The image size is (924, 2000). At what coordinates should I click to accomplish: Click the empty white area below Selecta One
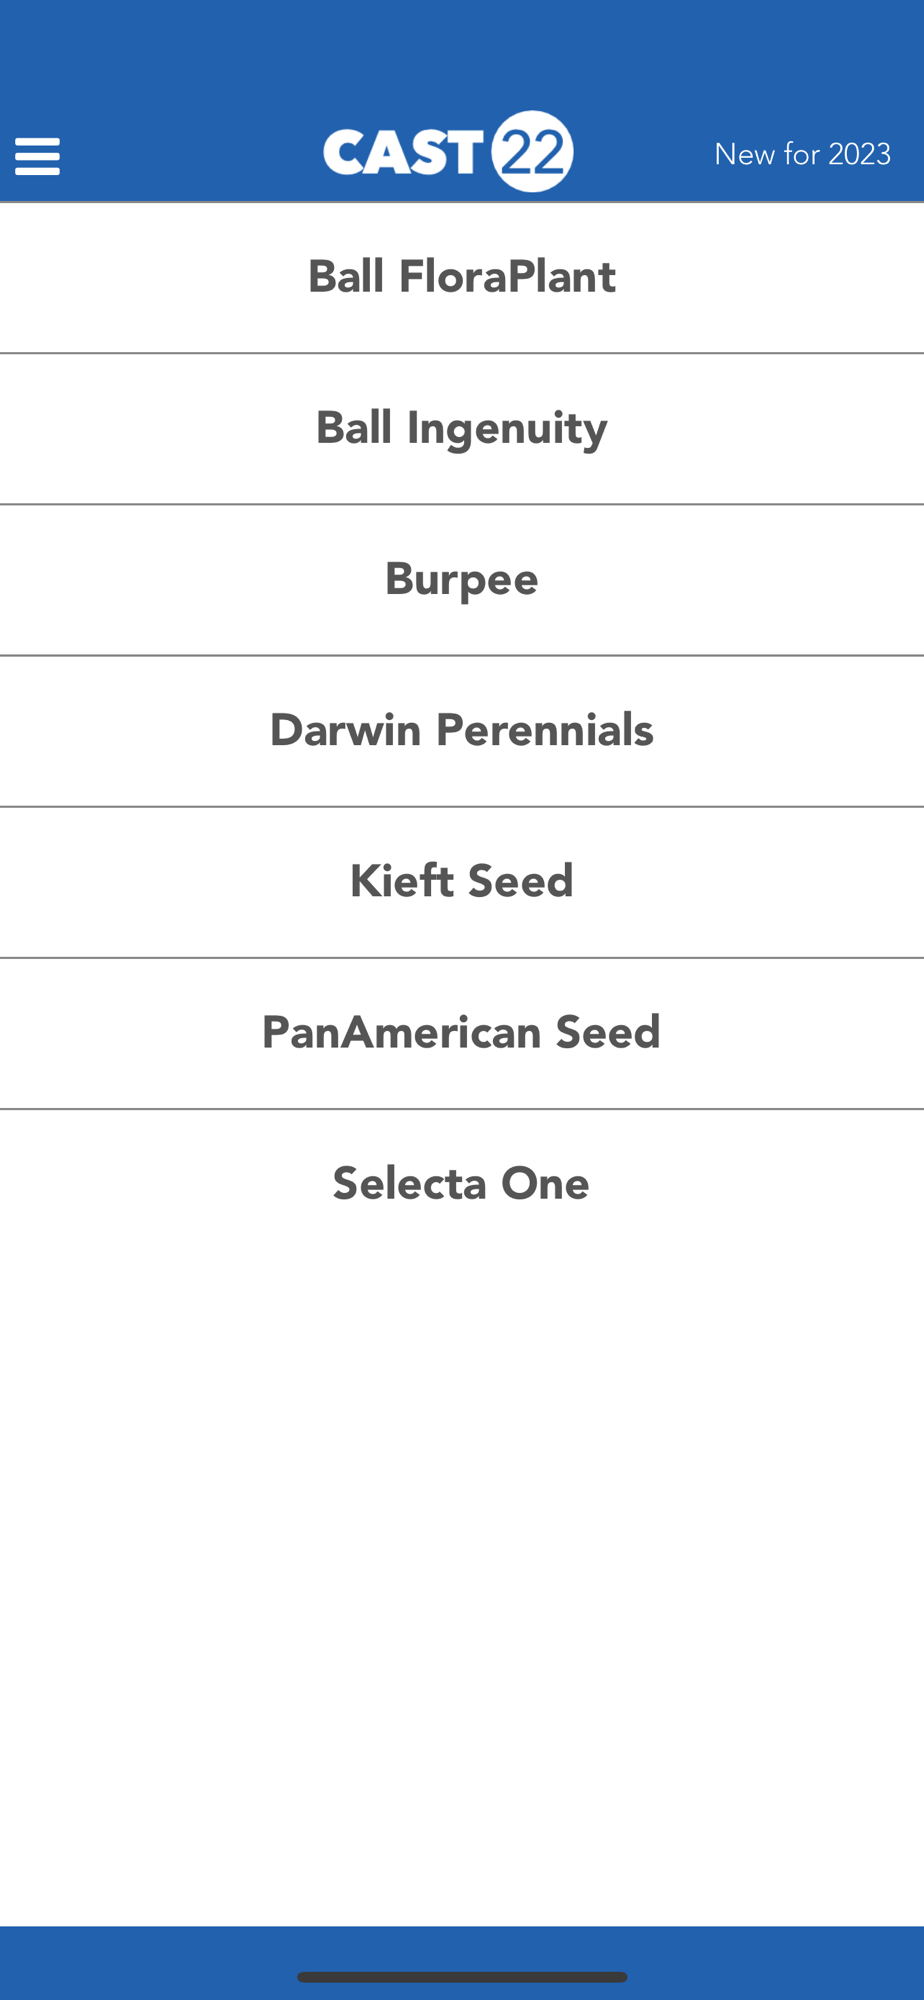point(462,1592)
